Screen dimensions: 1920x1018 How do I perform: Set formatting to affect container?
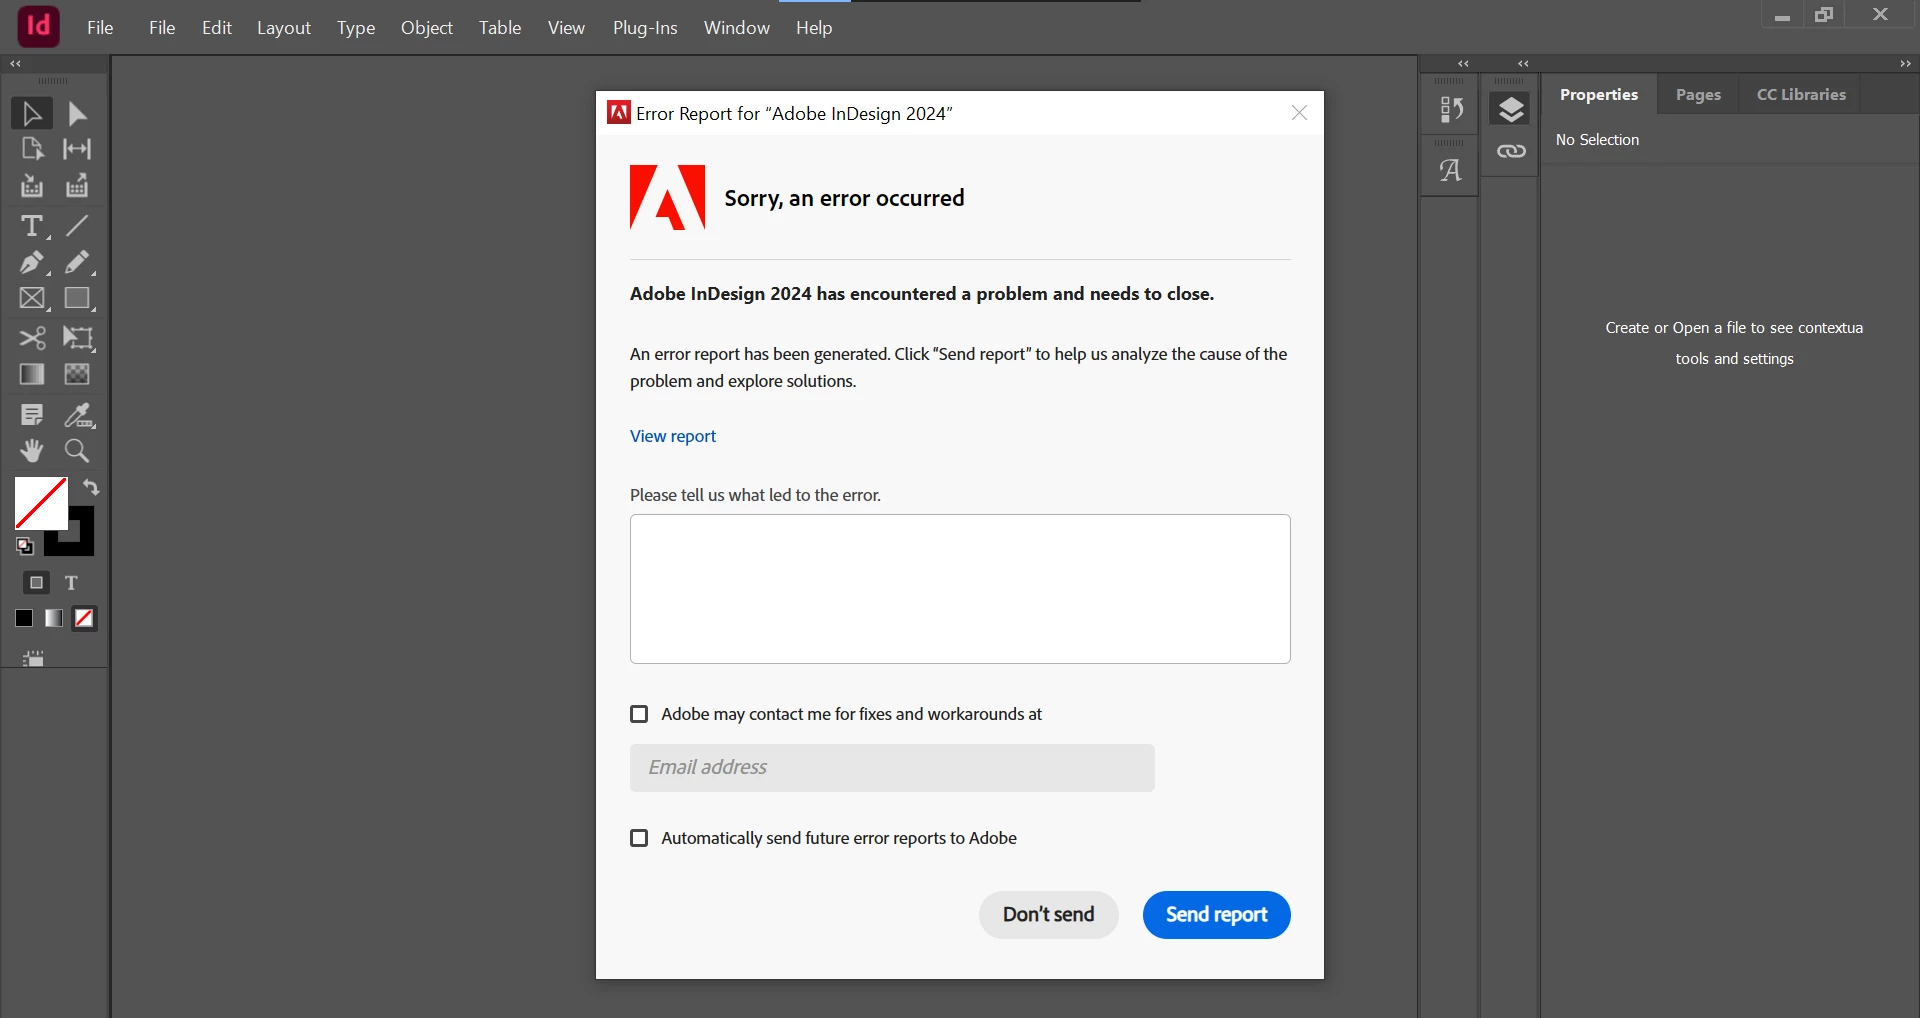[37, 583]
